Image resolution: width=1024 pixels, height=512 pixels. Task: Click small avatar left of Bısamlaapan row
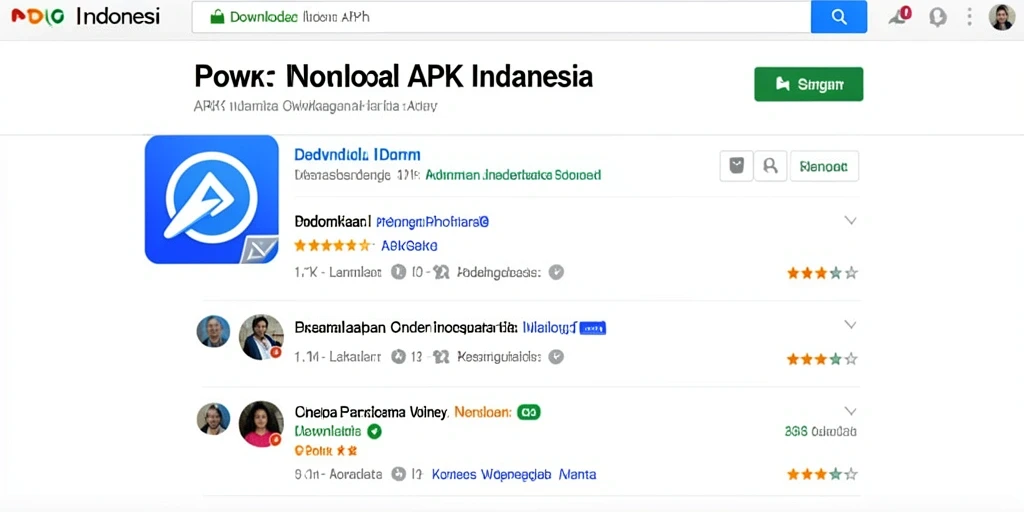pos(213,331)
